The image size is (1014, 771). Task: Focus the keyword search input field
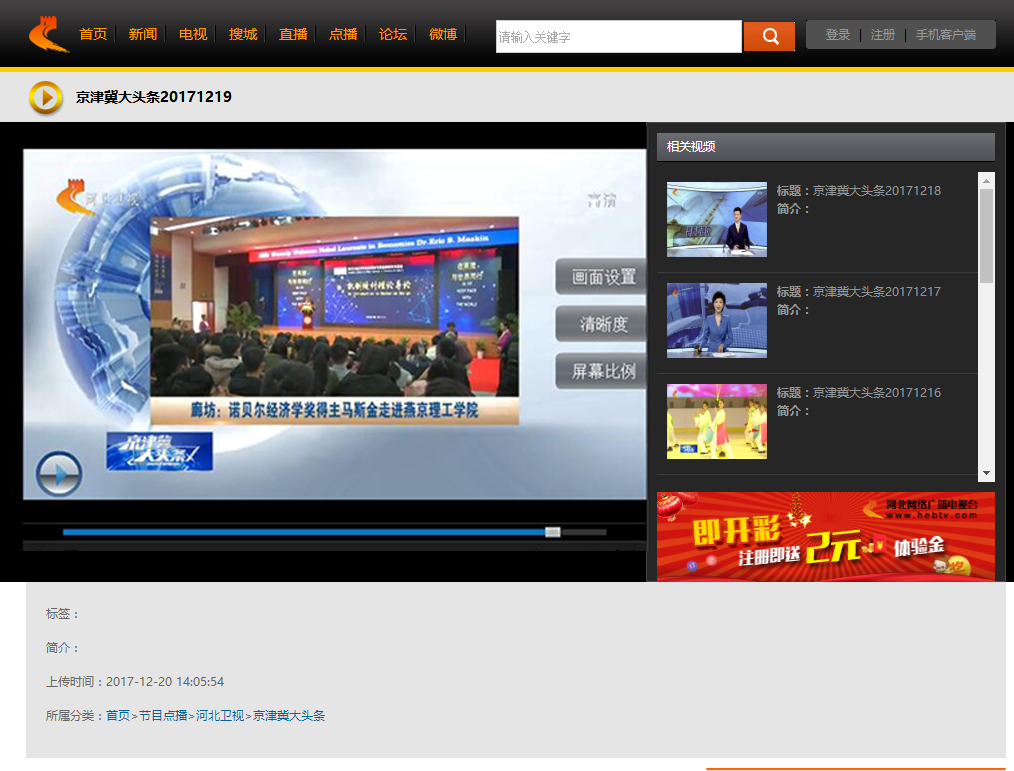(x=618, y=37)
